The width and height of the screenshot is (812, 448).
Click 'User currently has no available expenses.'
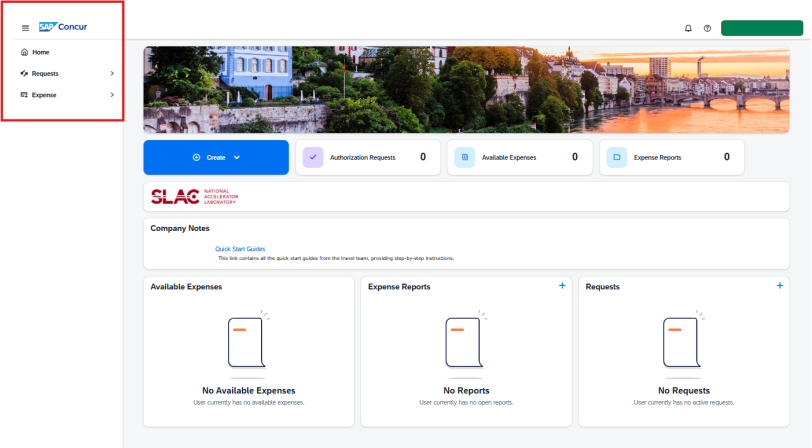(x=249, y=402)
